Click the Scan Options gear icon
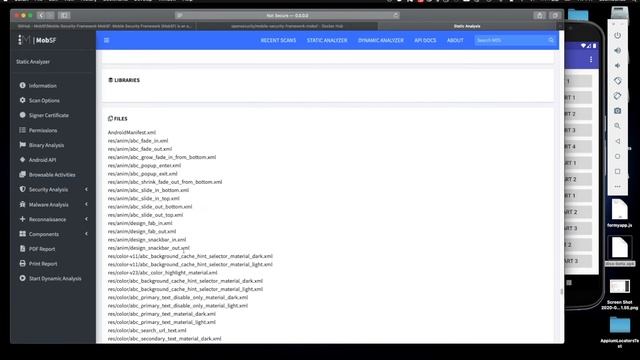This screenshot has width=640, height=360. click(x=22, y=100)
